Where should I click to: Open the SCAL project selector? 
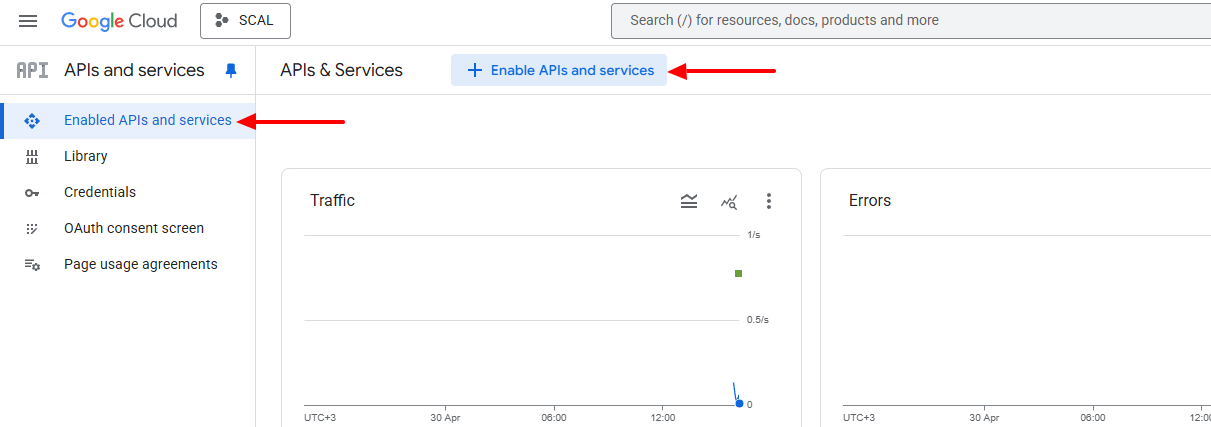pos(245,21)
